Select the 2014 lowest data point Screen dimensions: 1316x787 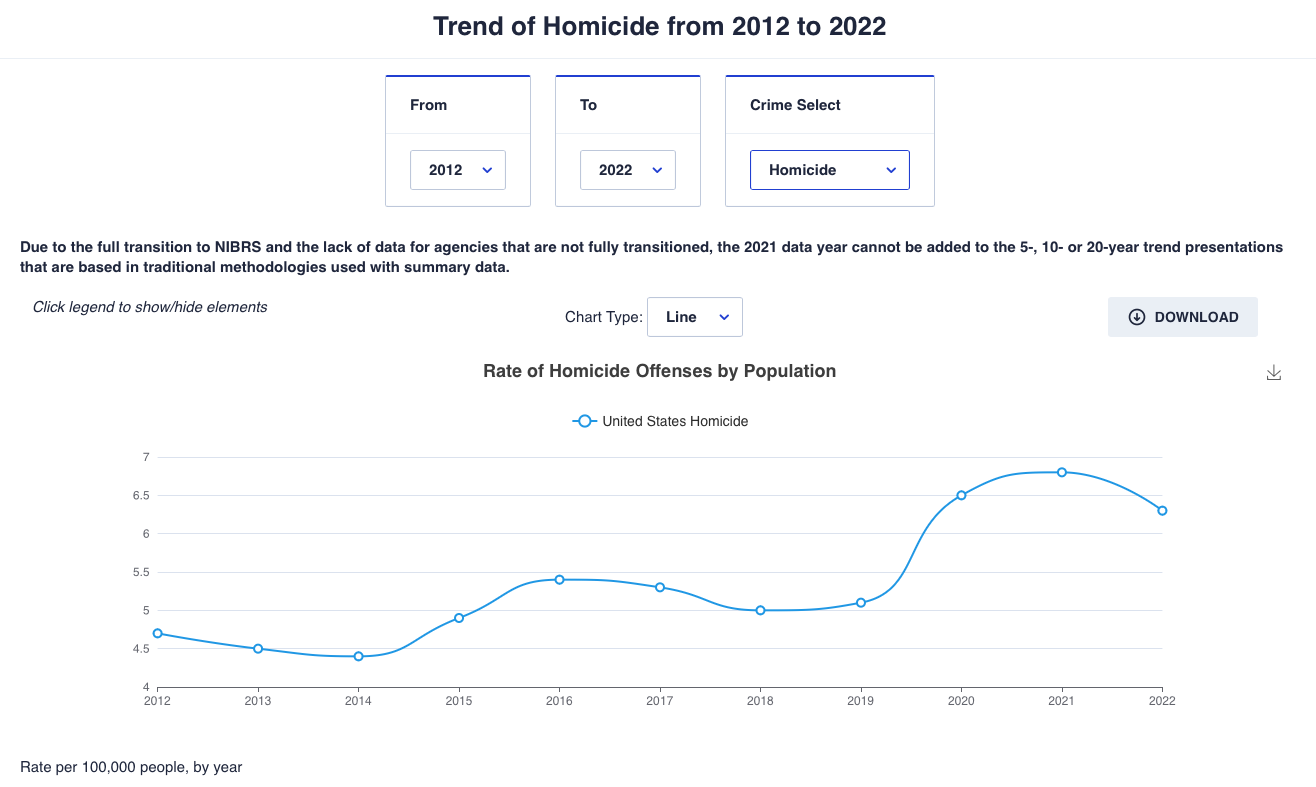coord(358,656)
